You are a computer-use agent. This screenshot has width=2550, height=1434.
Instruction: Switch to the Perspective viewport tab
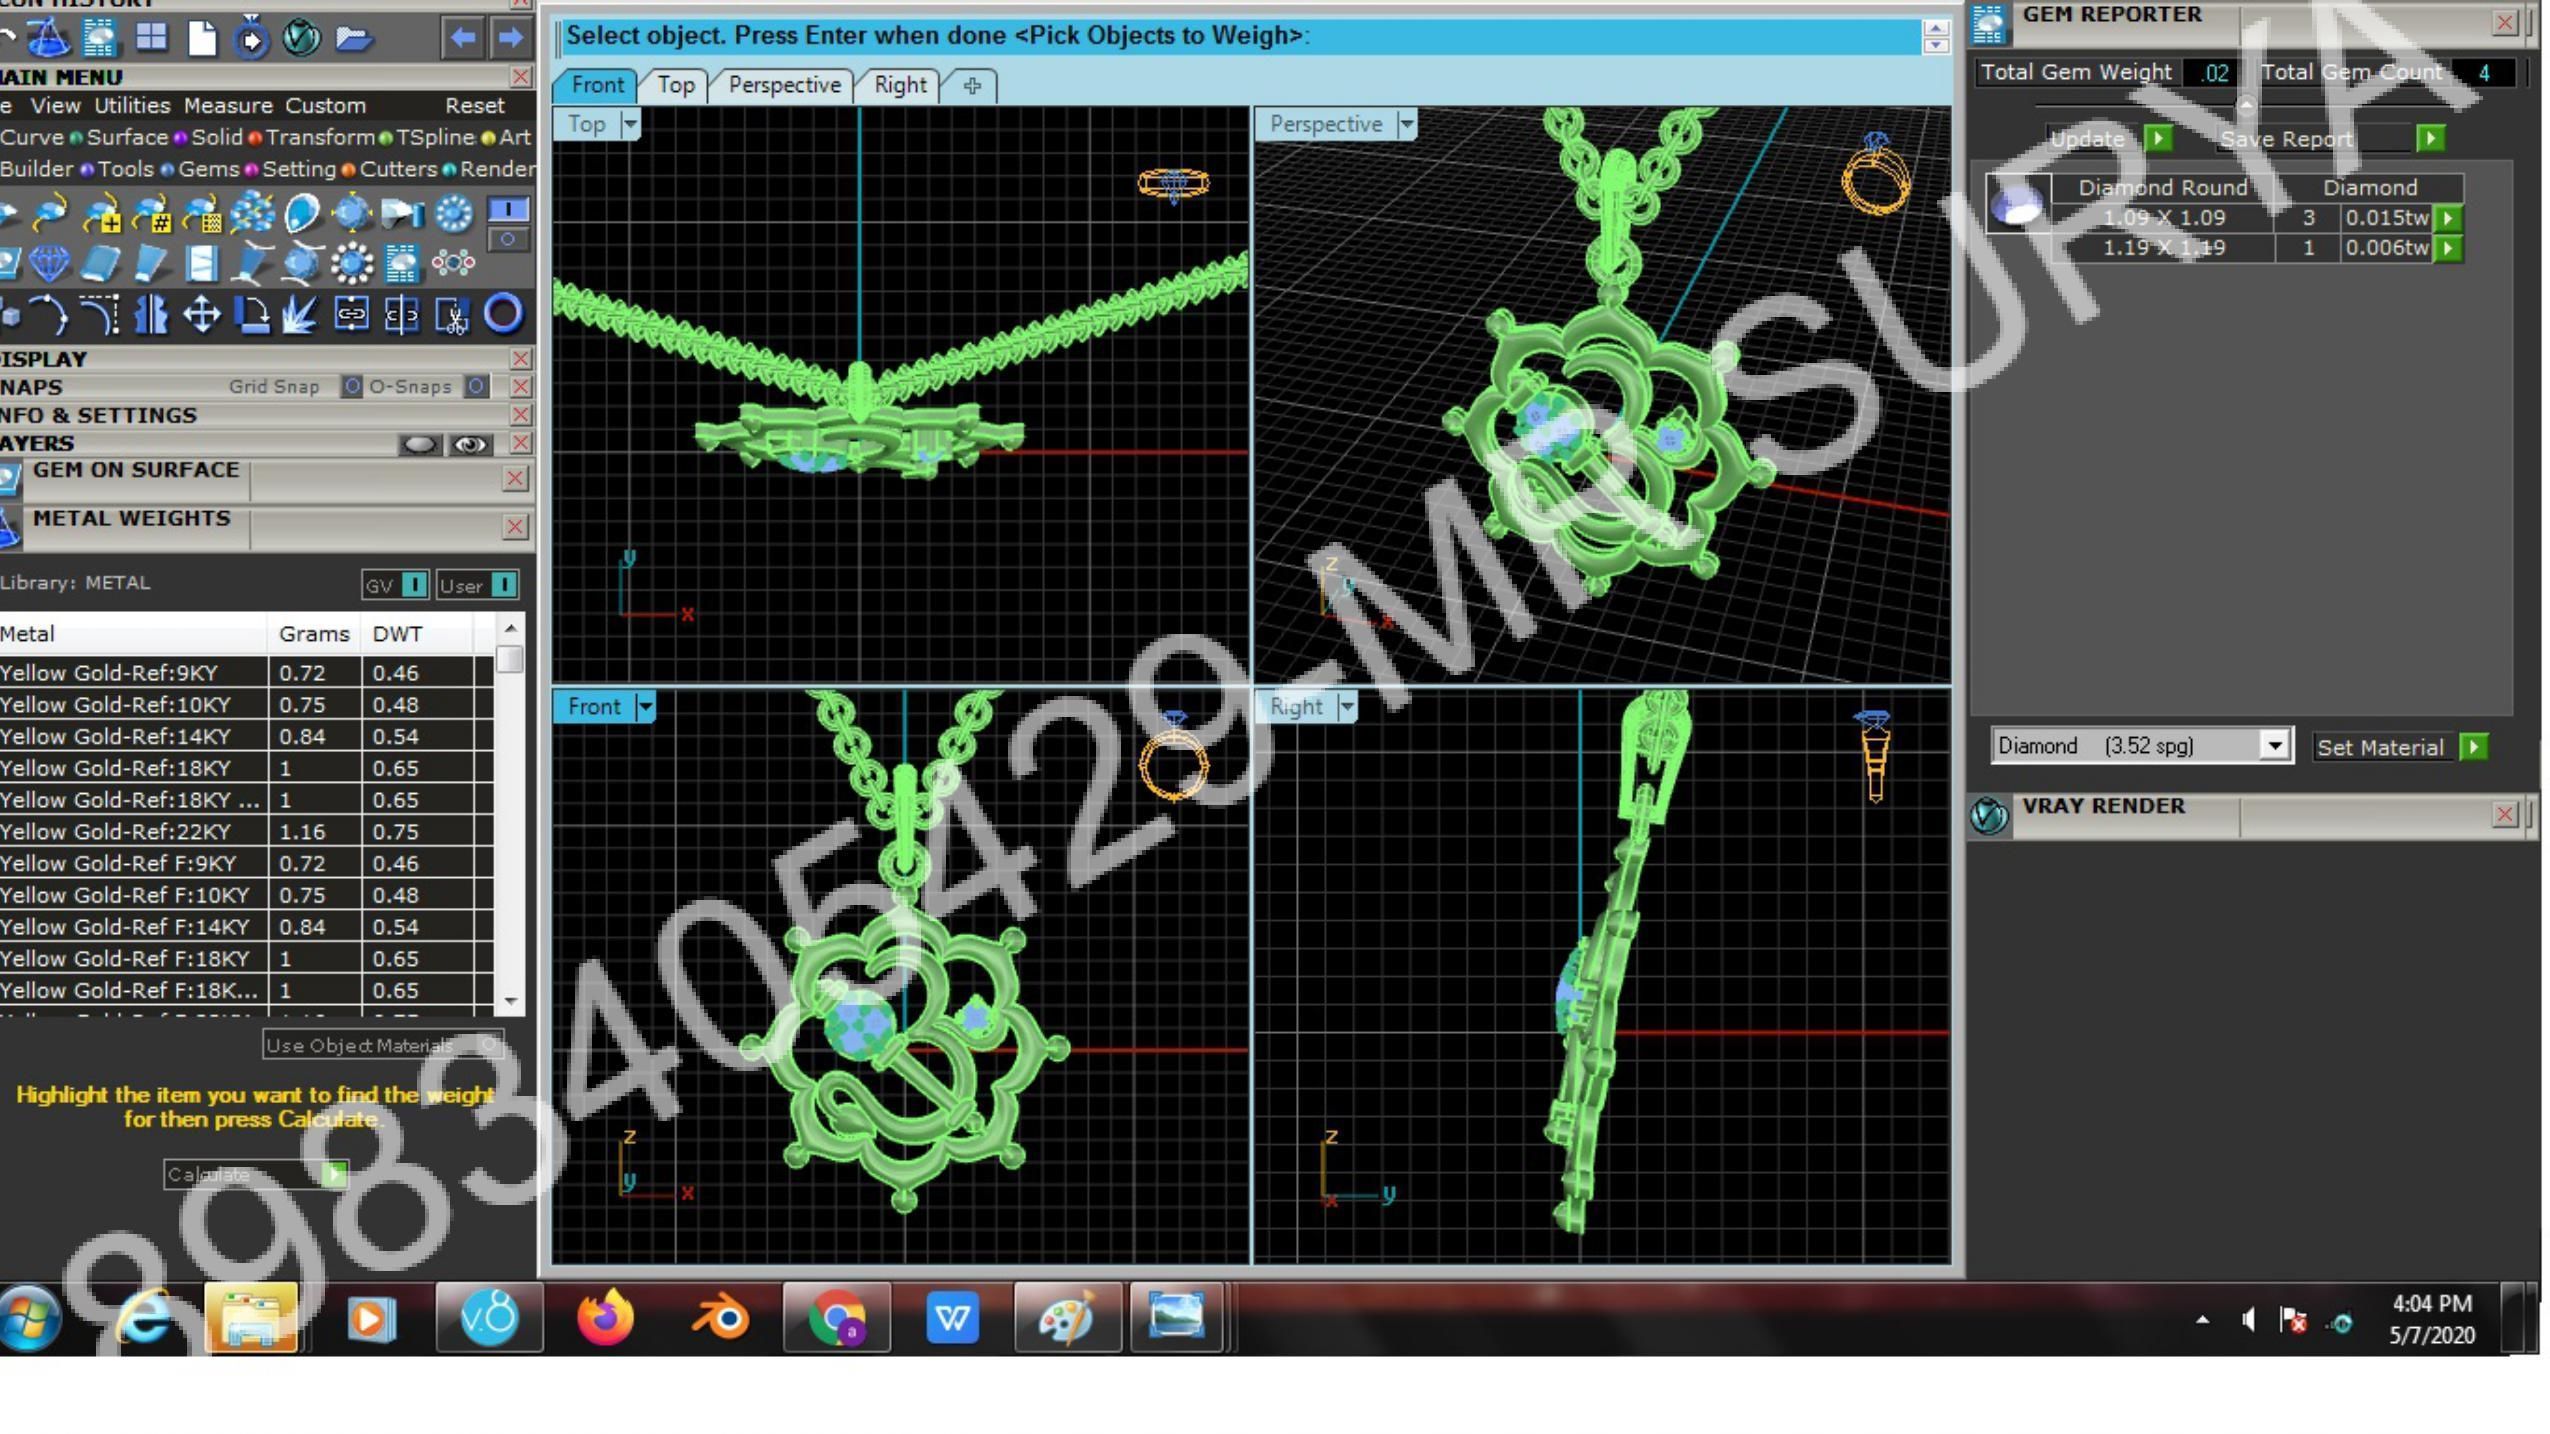coord(784,86)
